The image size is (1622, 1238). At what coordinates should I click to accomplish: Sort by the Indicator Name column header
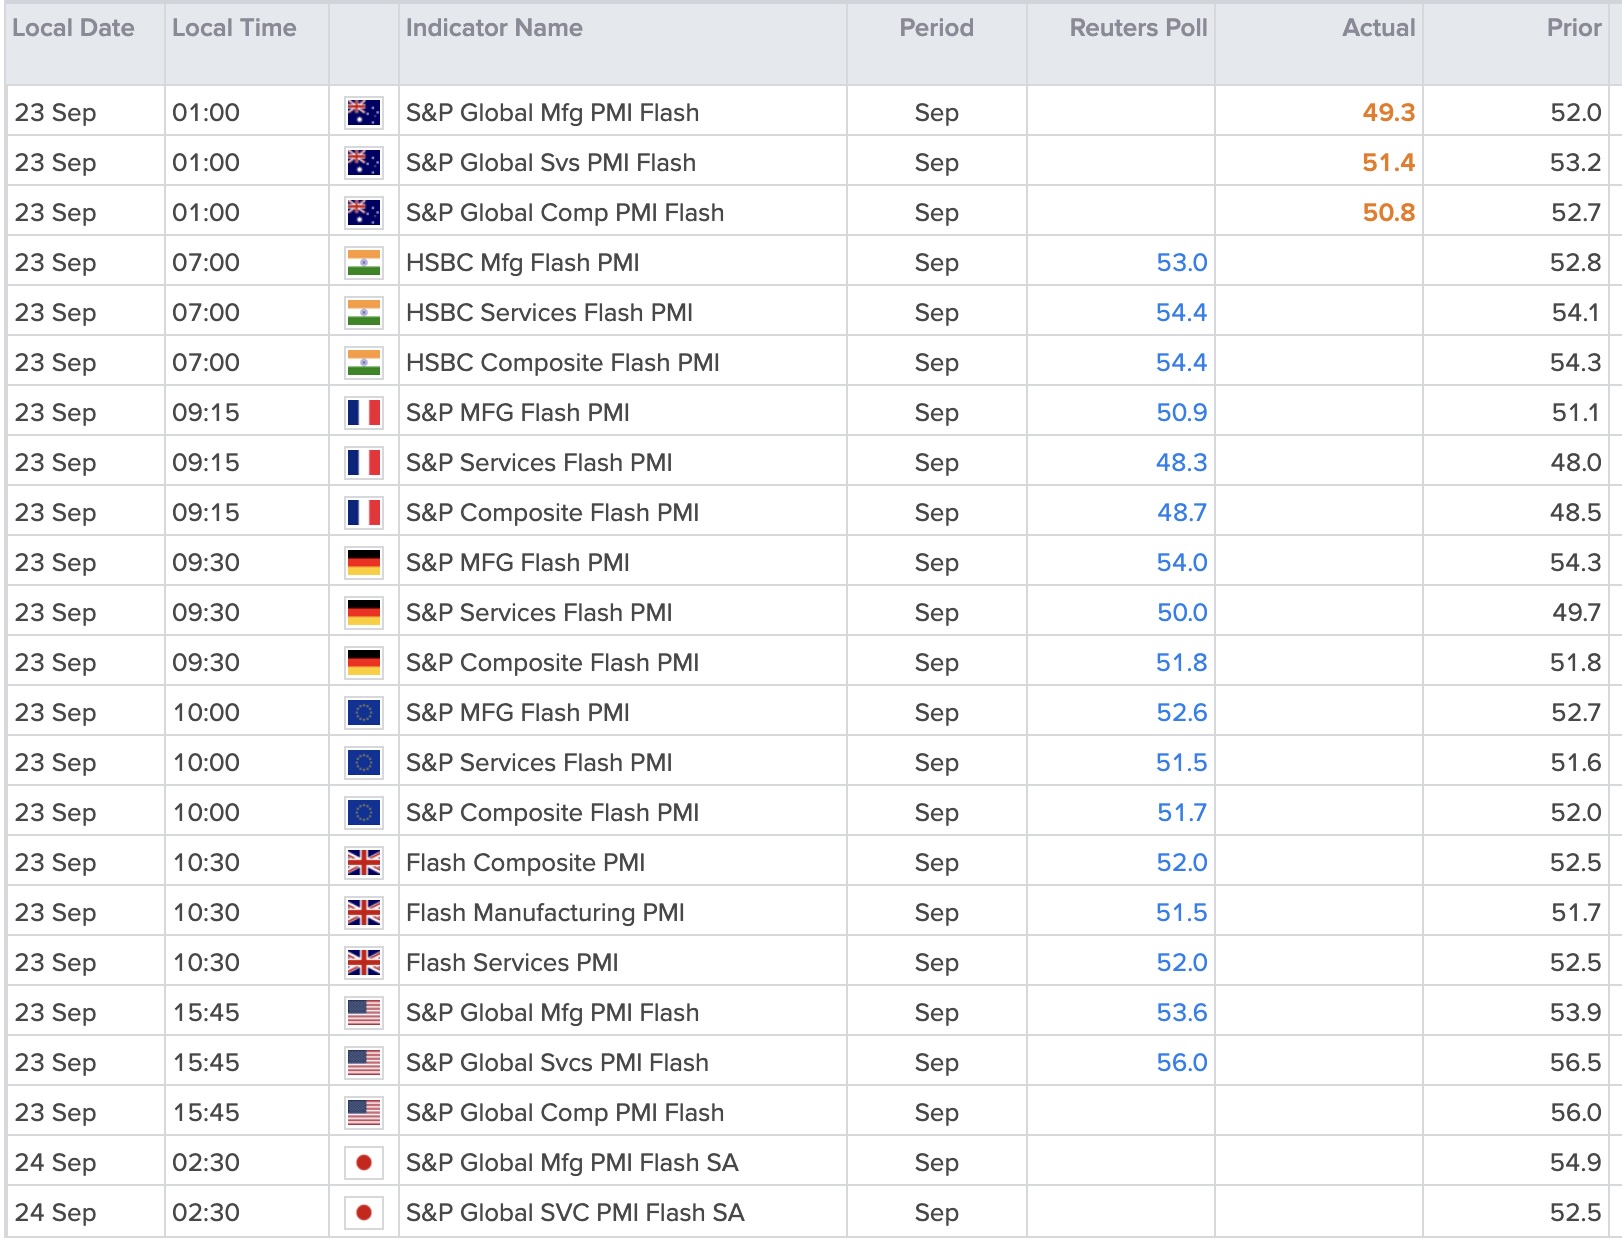494,28
